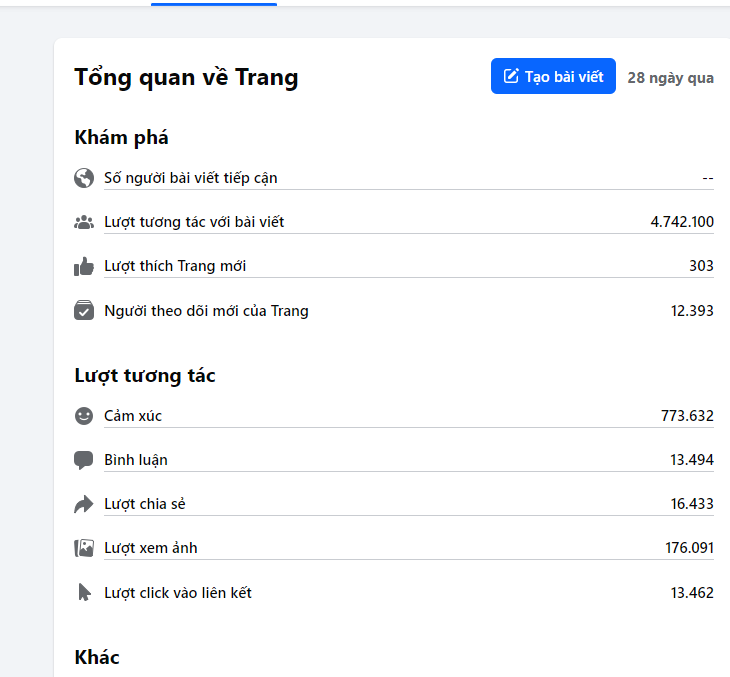Select the 773.632 reactions count

pos(687,416)
